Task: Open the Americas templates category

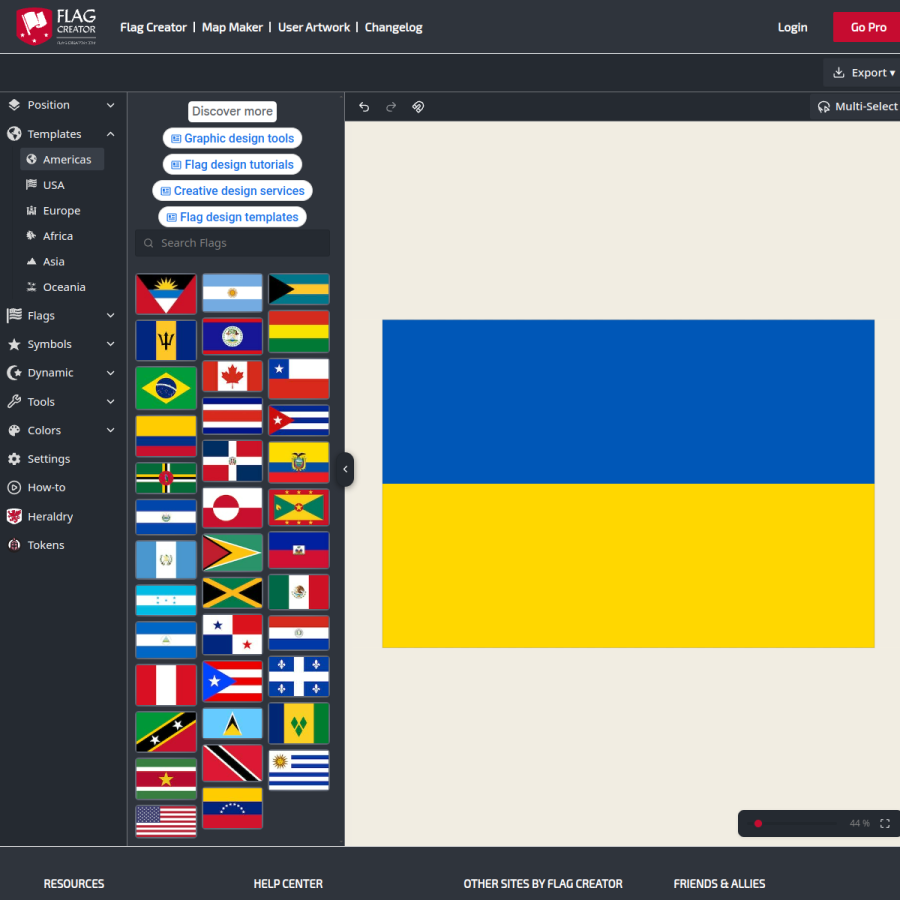Action: pos(62,159)
